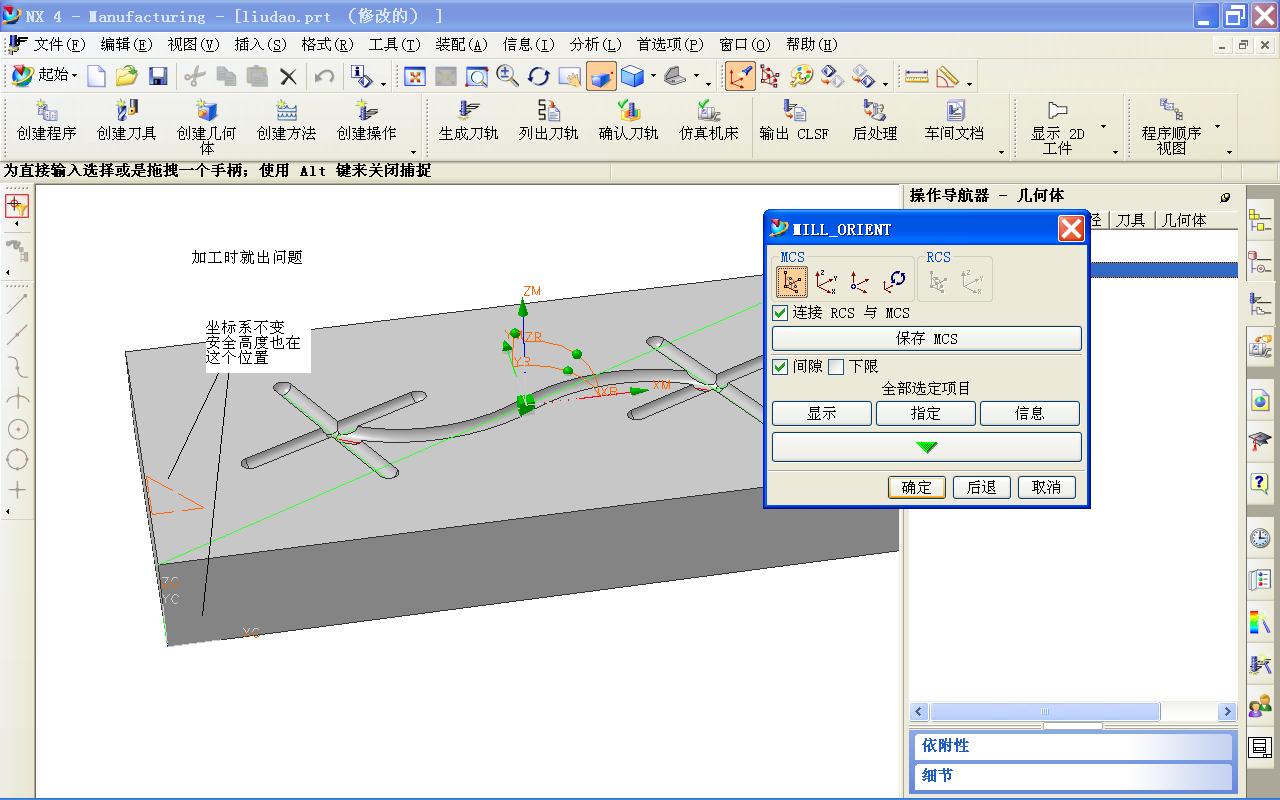Click the 保存 MCS button
1280x800 pixels.
click(x=926, y=339)
